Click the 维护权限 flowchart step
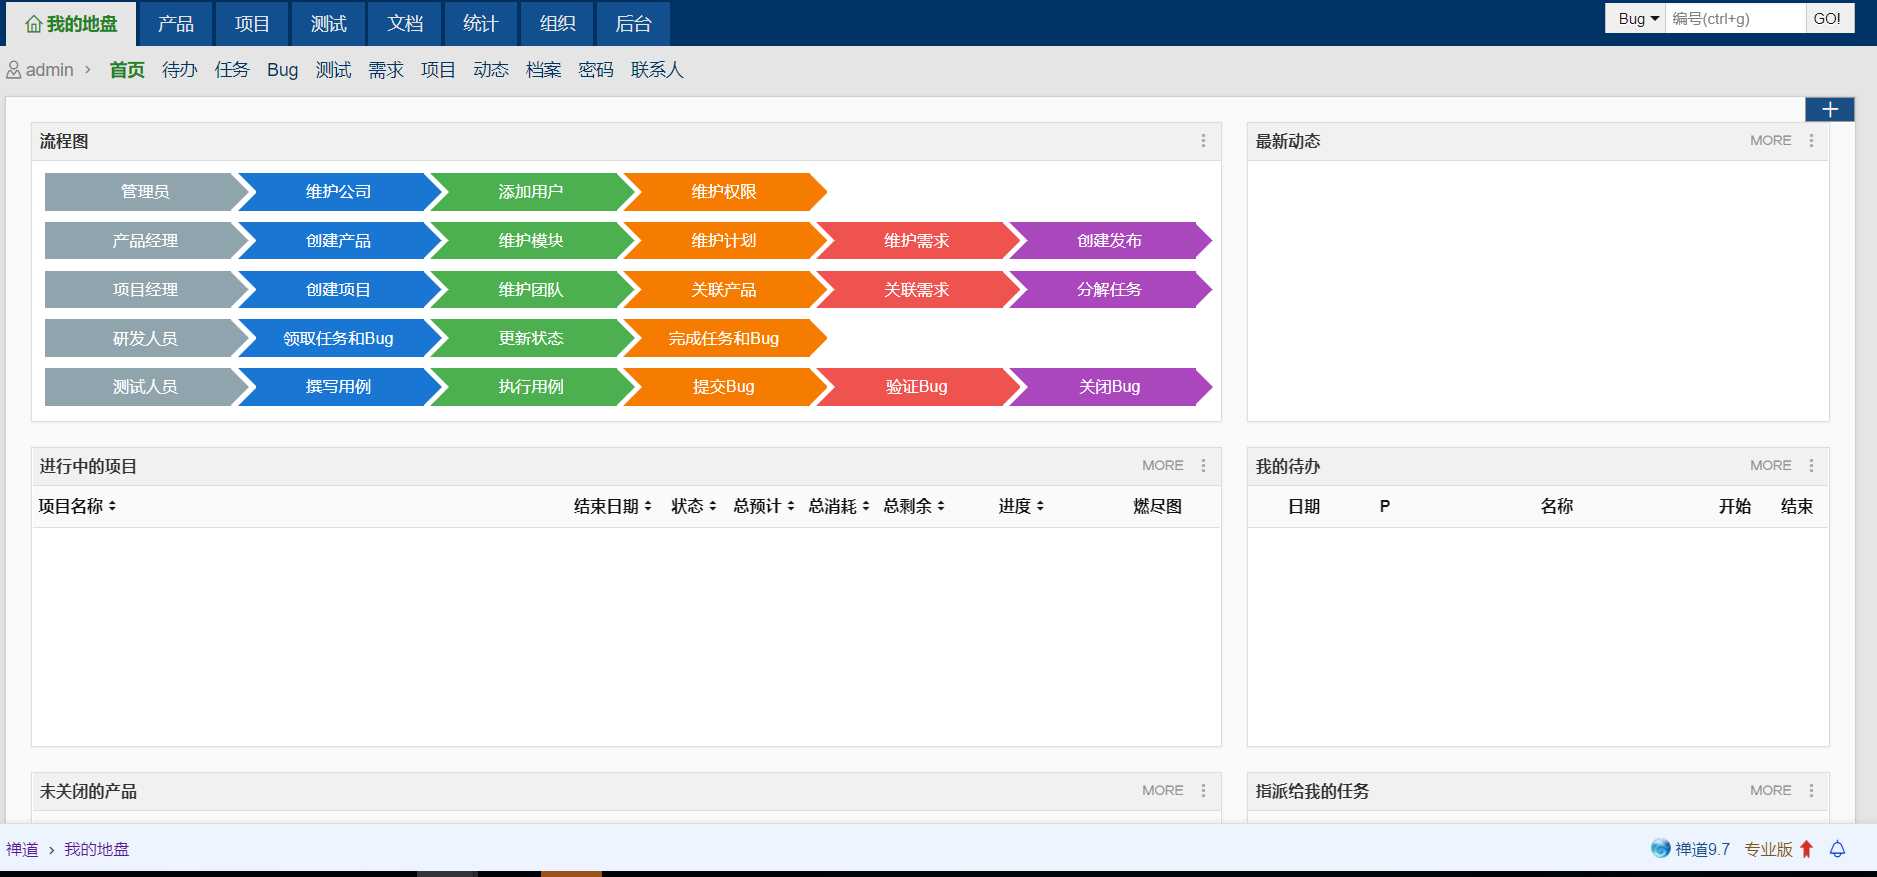Viewport: 1877px width, 877px height. (724, 192)
